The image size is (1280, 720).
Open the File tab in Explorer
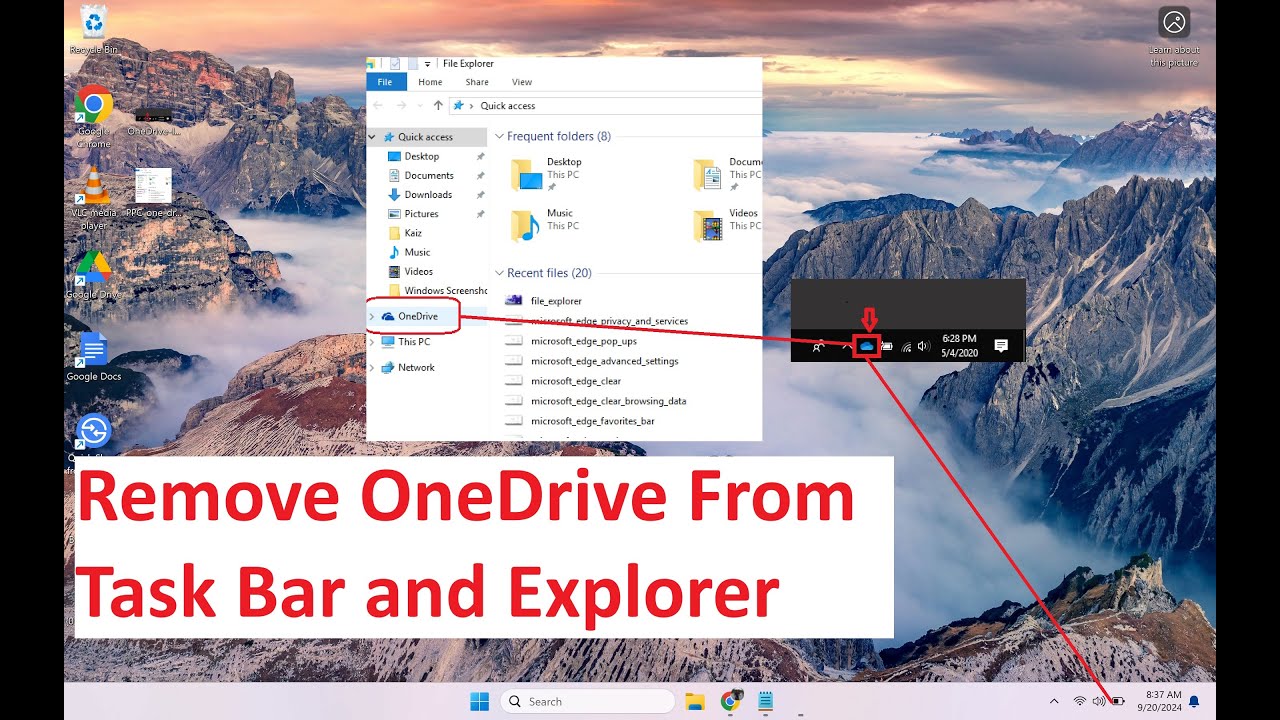pos(385,82)
